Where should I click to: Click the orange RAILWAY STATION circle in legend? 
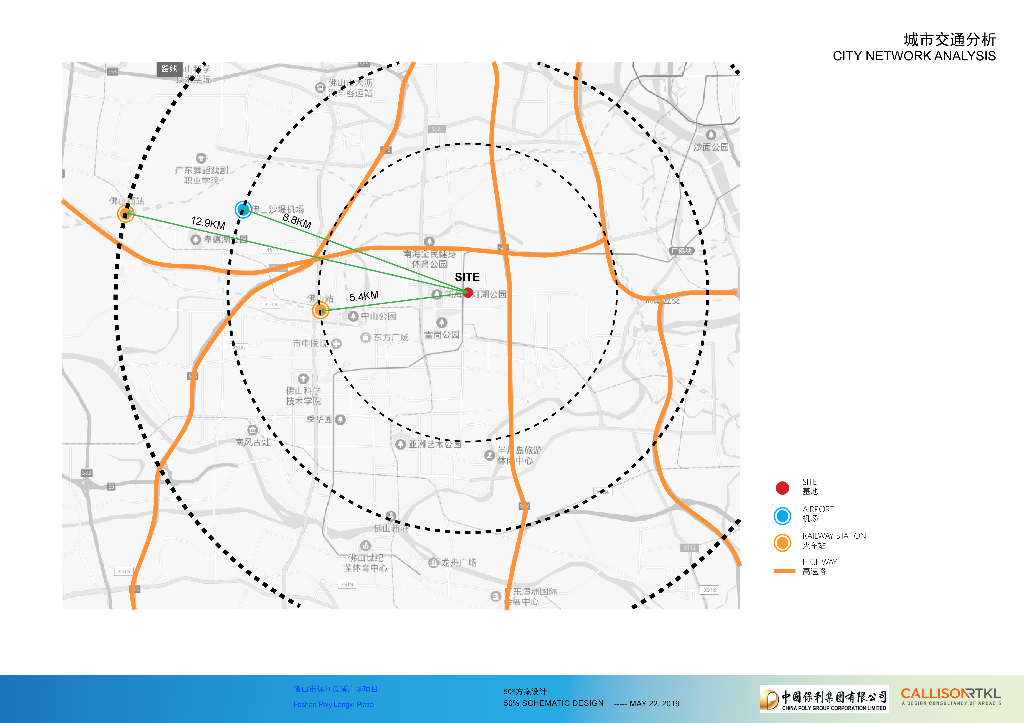point(782,543)
